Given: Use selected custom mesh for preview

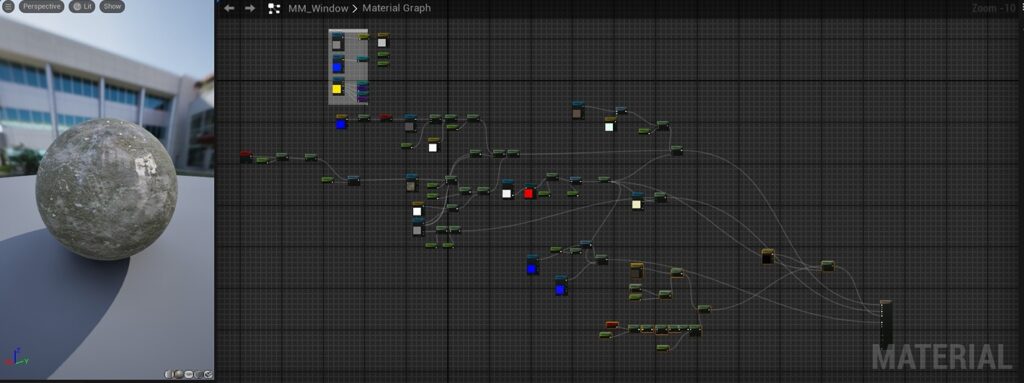Looking at the screenshot, I should 208,375.
